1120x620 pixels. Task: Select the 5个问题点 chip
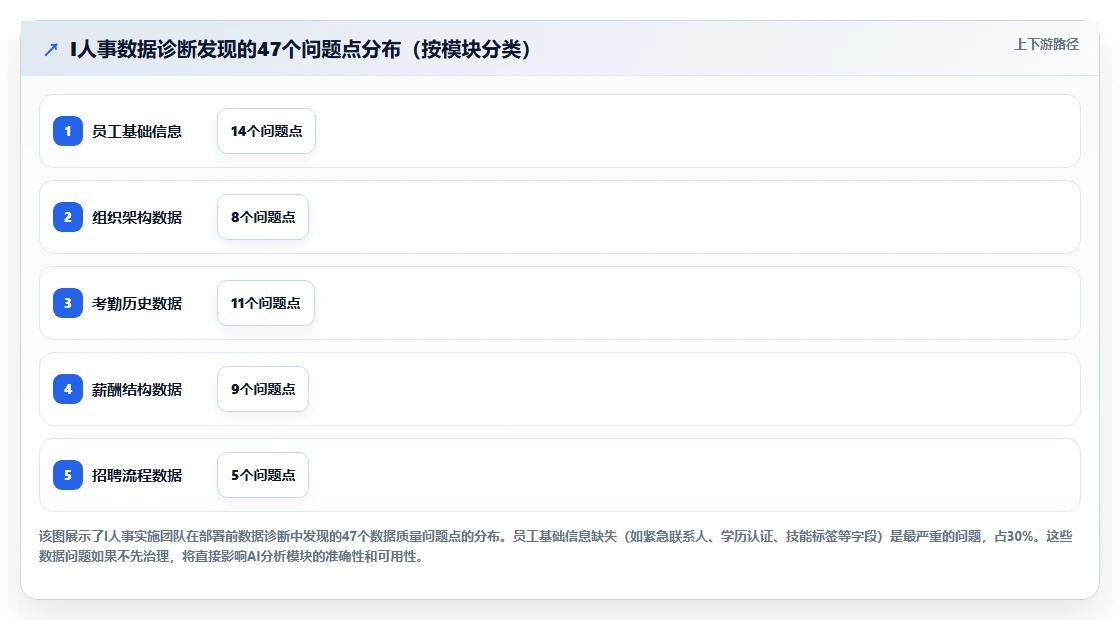263,475
